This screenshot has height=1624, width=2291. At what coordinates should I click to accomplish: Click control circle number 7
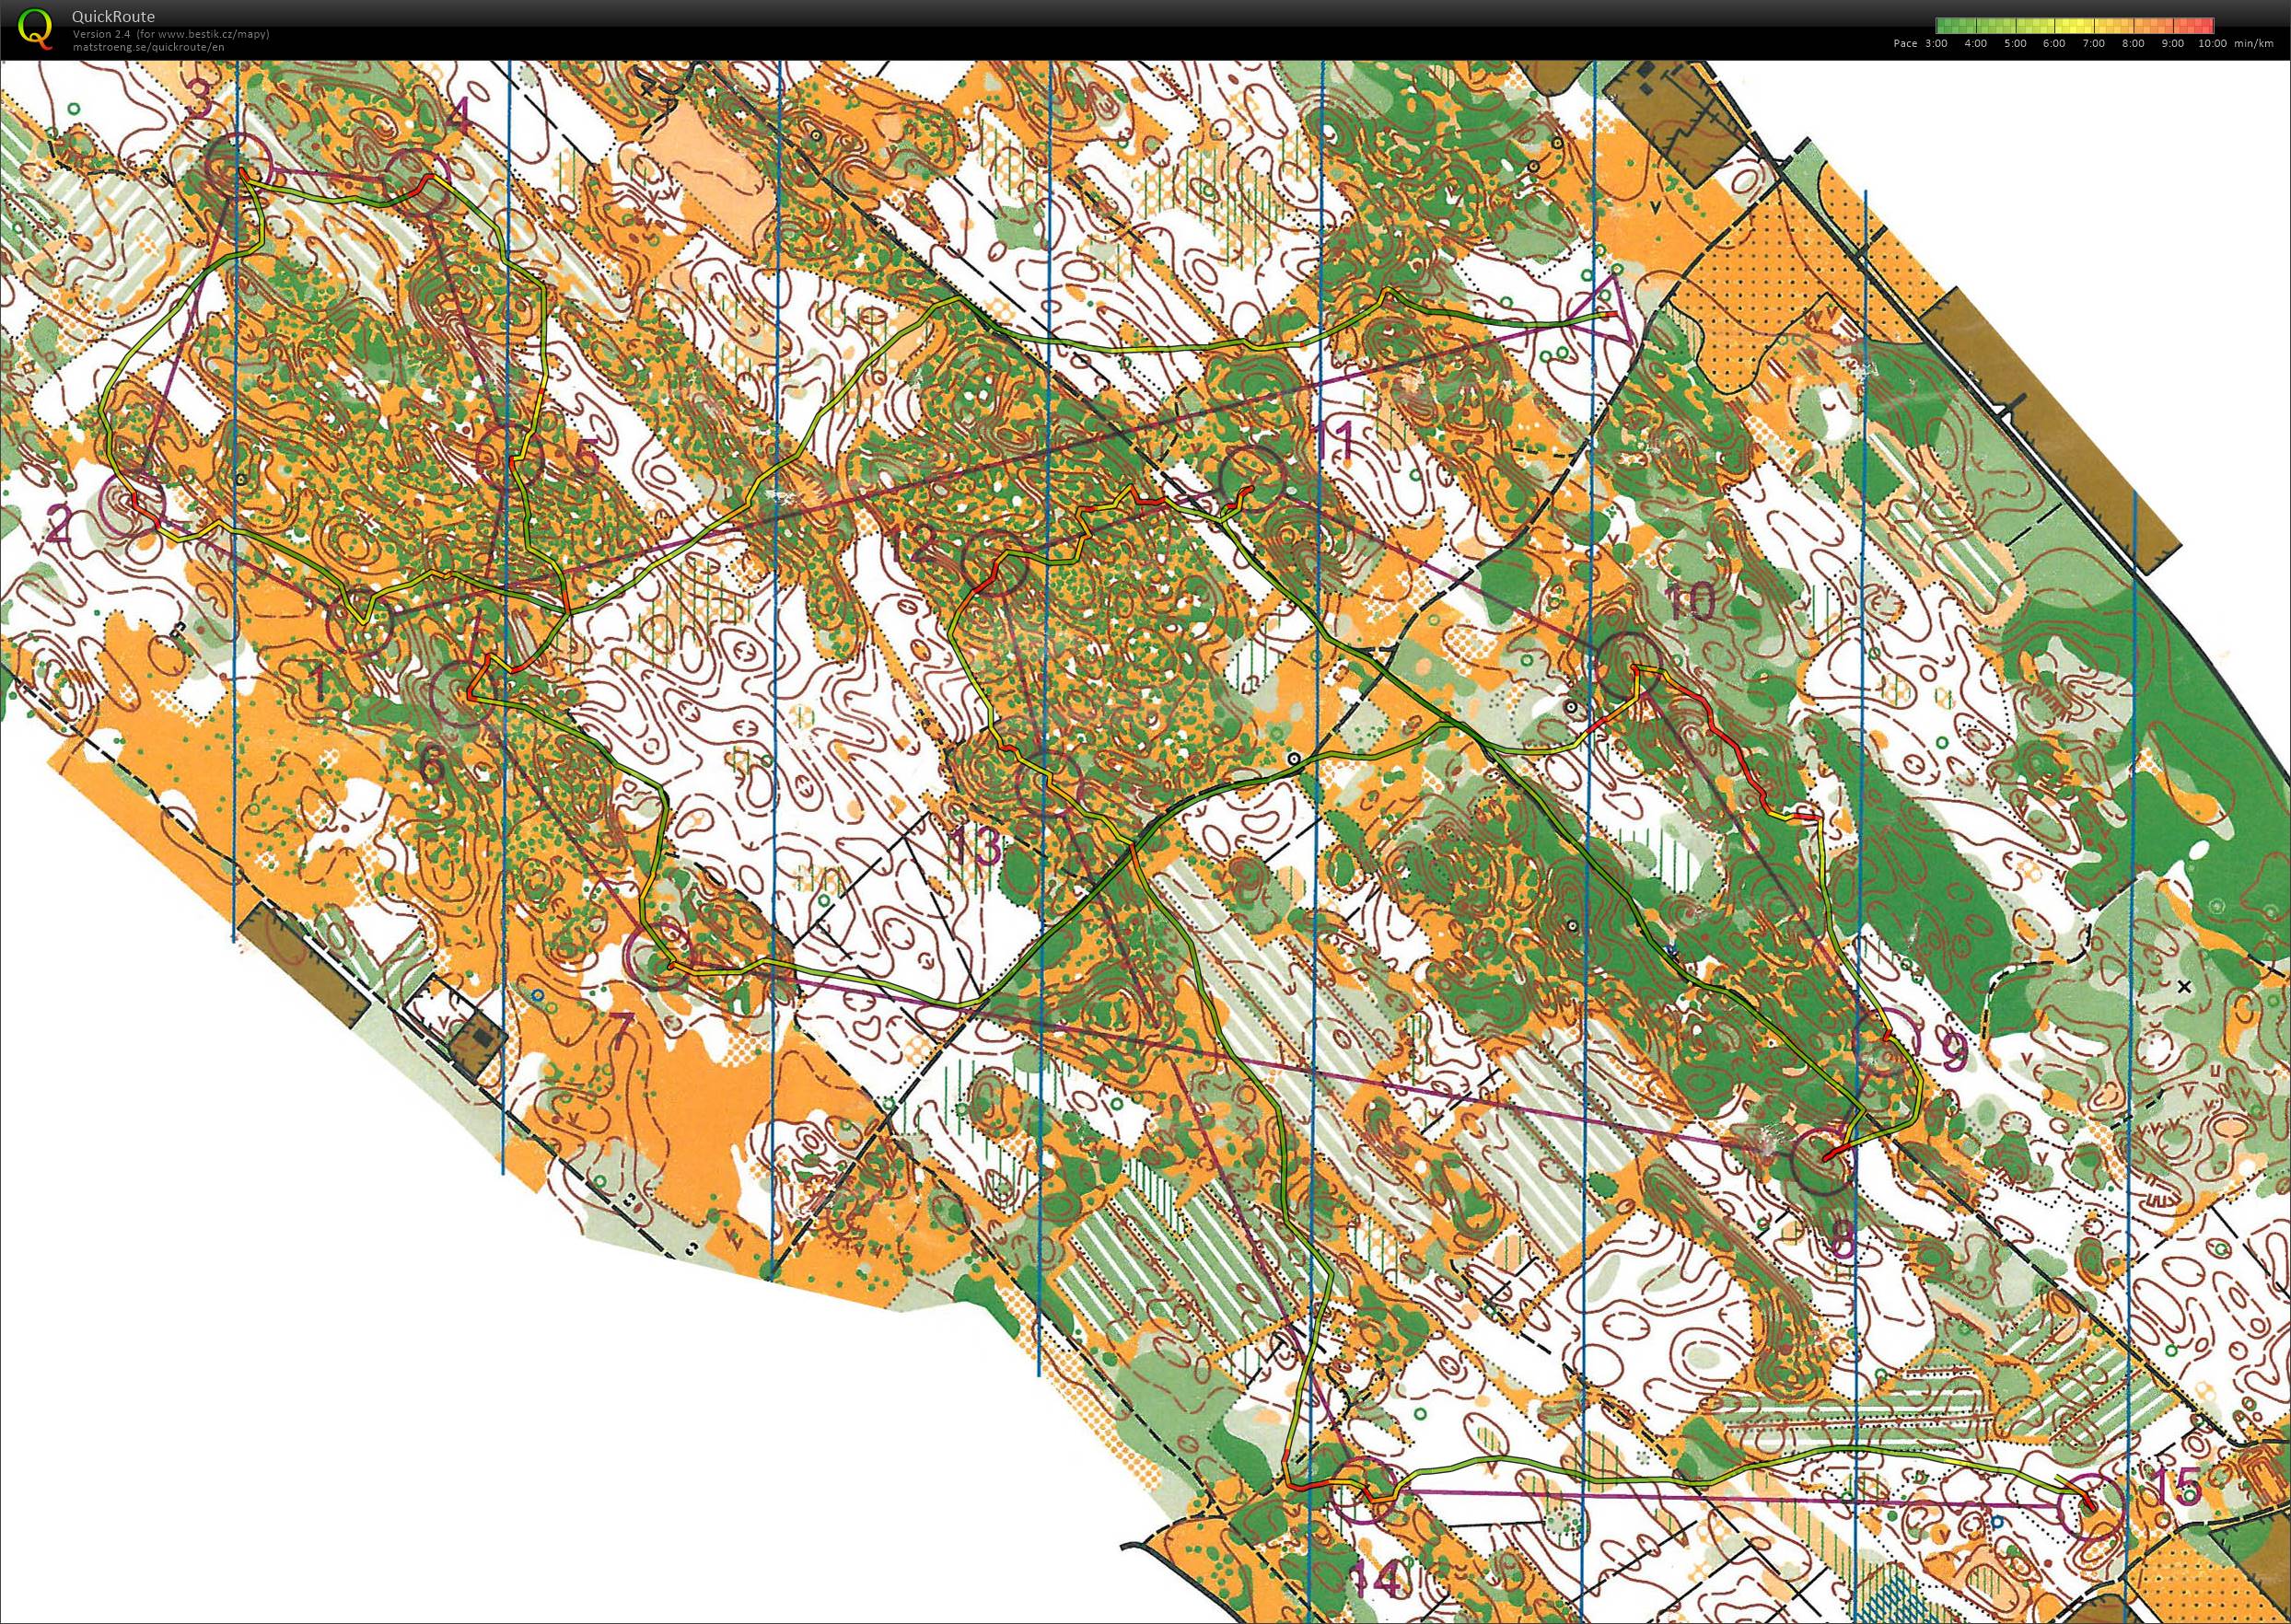[x=656, y=957]
